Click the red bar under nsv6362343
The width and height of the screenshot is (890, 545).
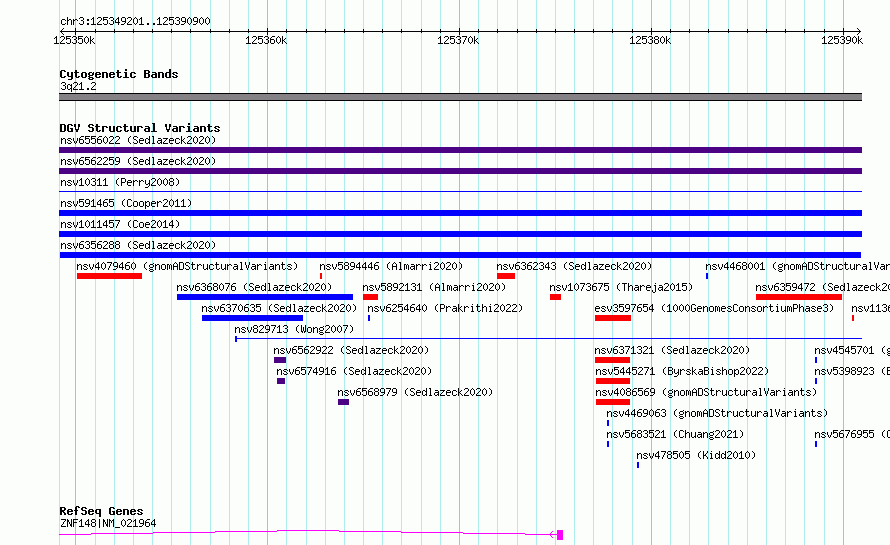click(506, 276)
